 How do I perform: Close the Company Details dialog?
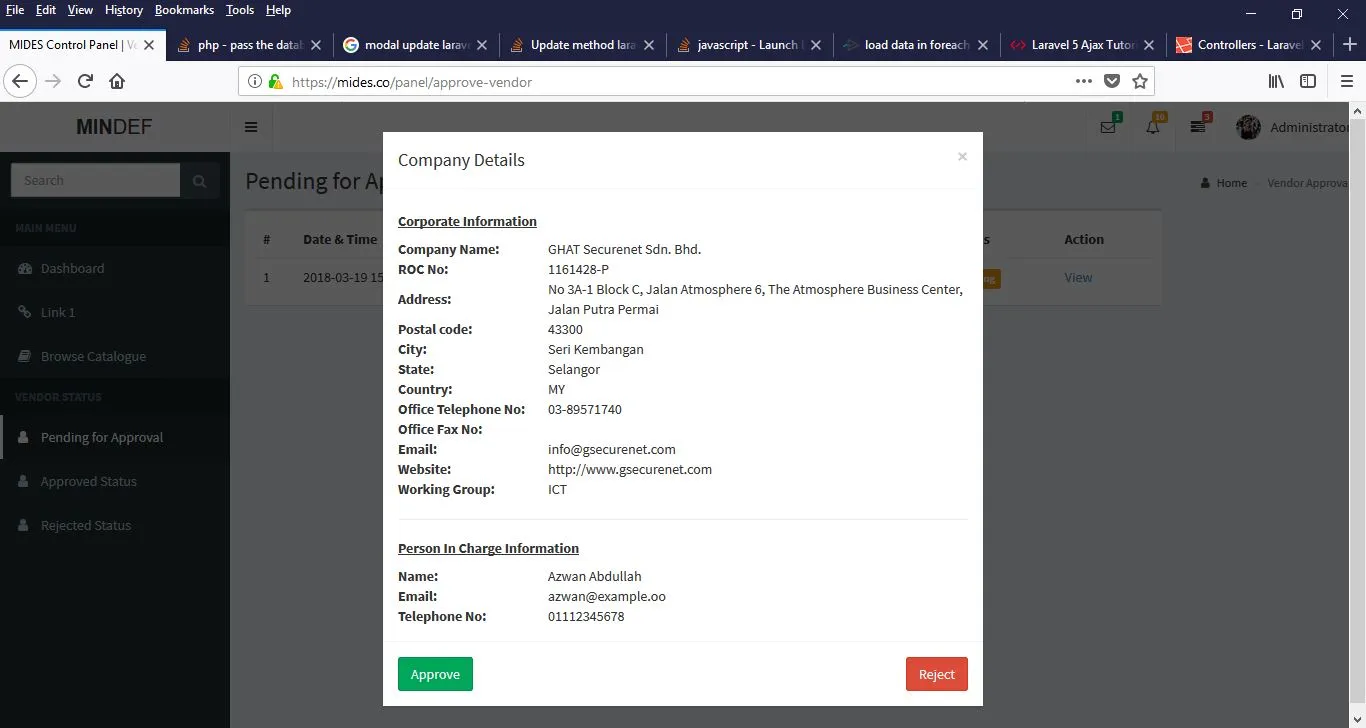962,156
